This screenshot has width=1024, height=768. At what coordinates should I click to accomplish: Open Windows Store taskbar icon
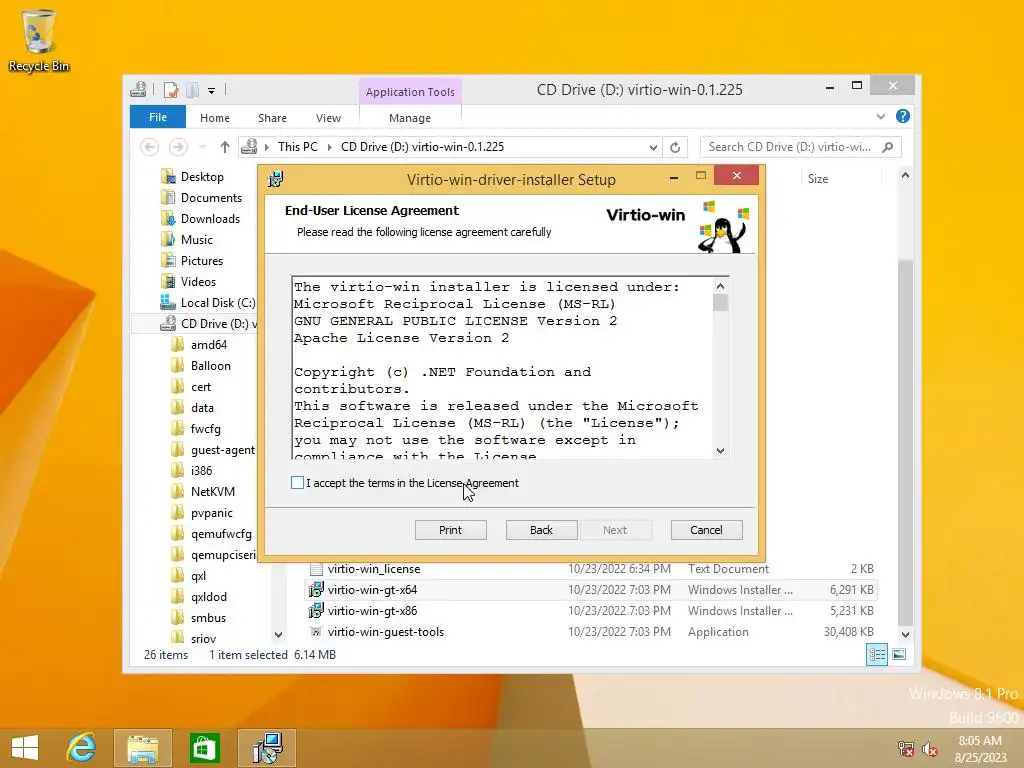[x=204, y=748]
